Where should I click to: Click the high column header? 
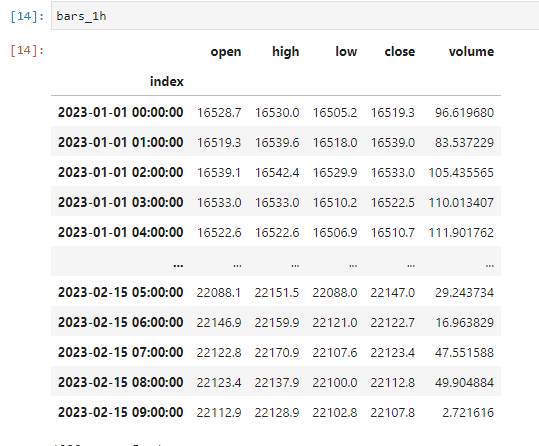[x=286, y=52]
